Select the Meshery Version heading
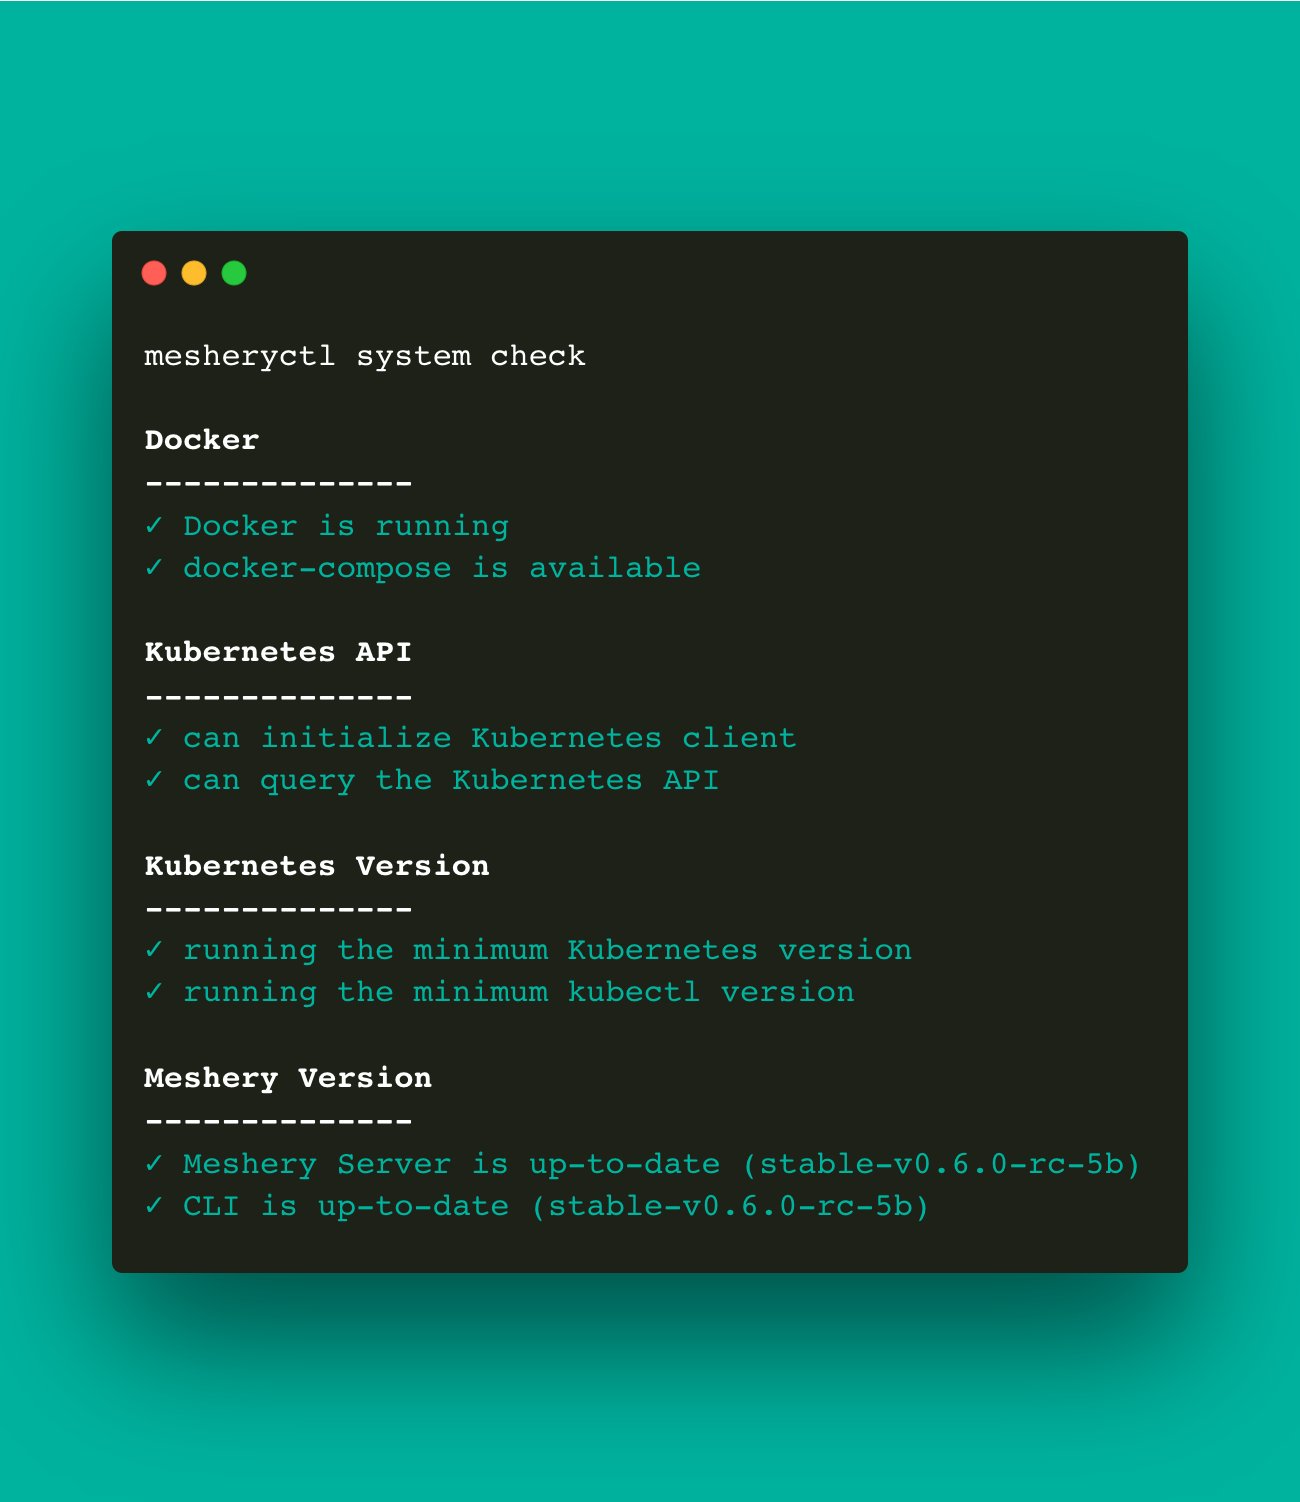1300x1502 pixels. pos(288,1078)
